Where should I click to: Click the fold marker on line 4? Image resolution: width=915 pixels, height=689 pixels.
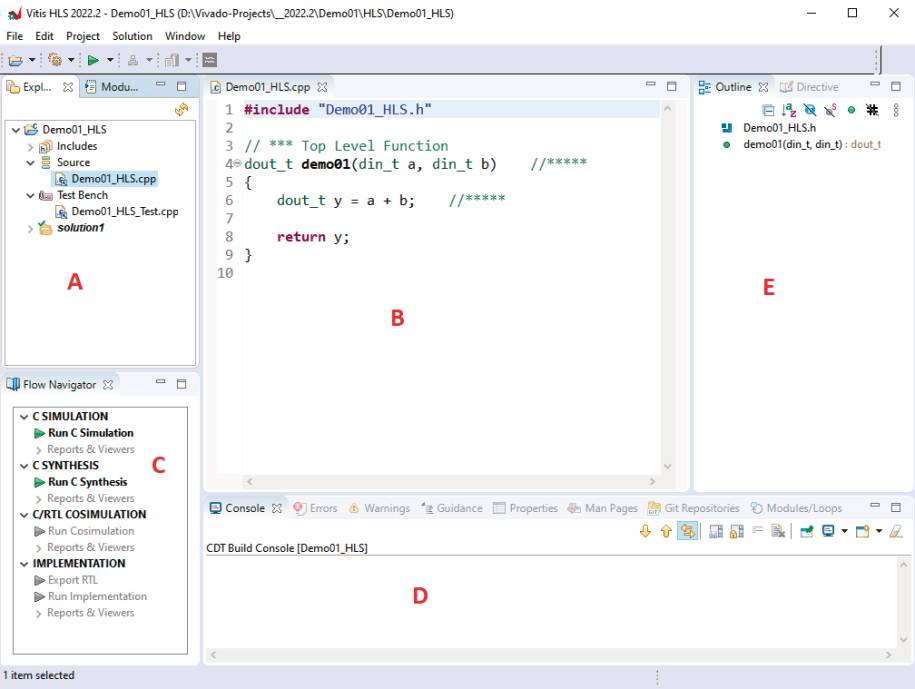tap(238, 163)
